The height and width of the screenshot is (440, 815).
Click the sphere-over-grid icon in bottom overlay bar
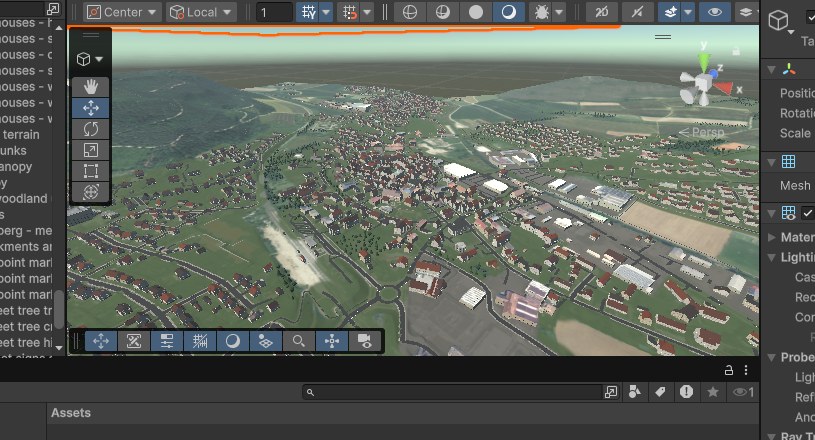pos(266,341)
